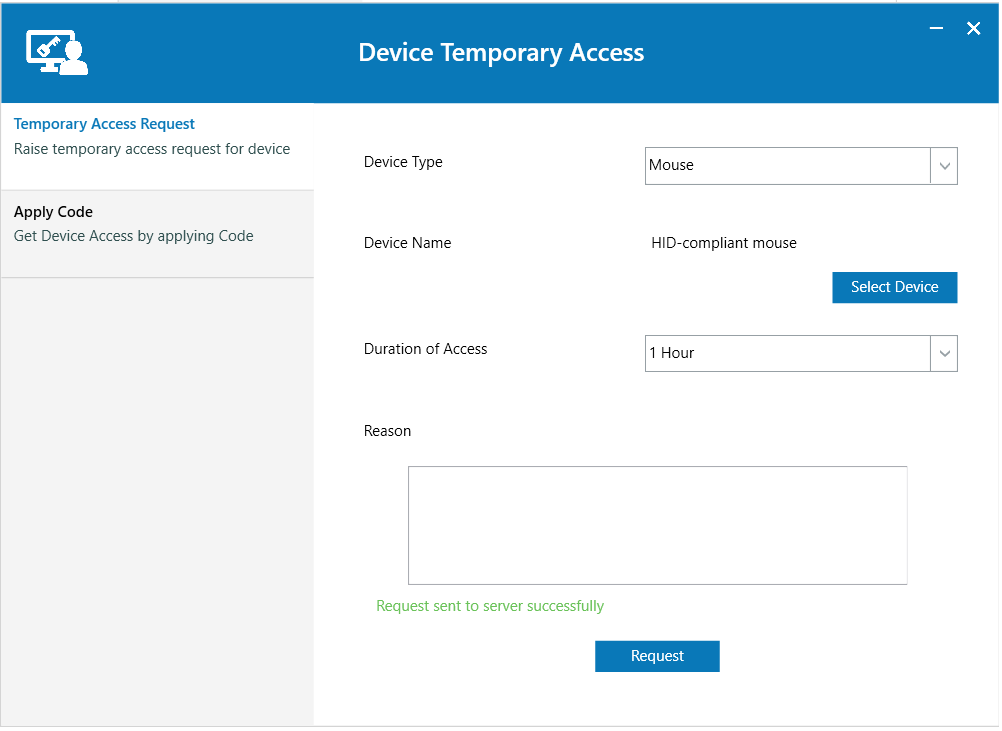
Task: Click the 'Request sent to server successfully' message
Action: tap(490, 606)
